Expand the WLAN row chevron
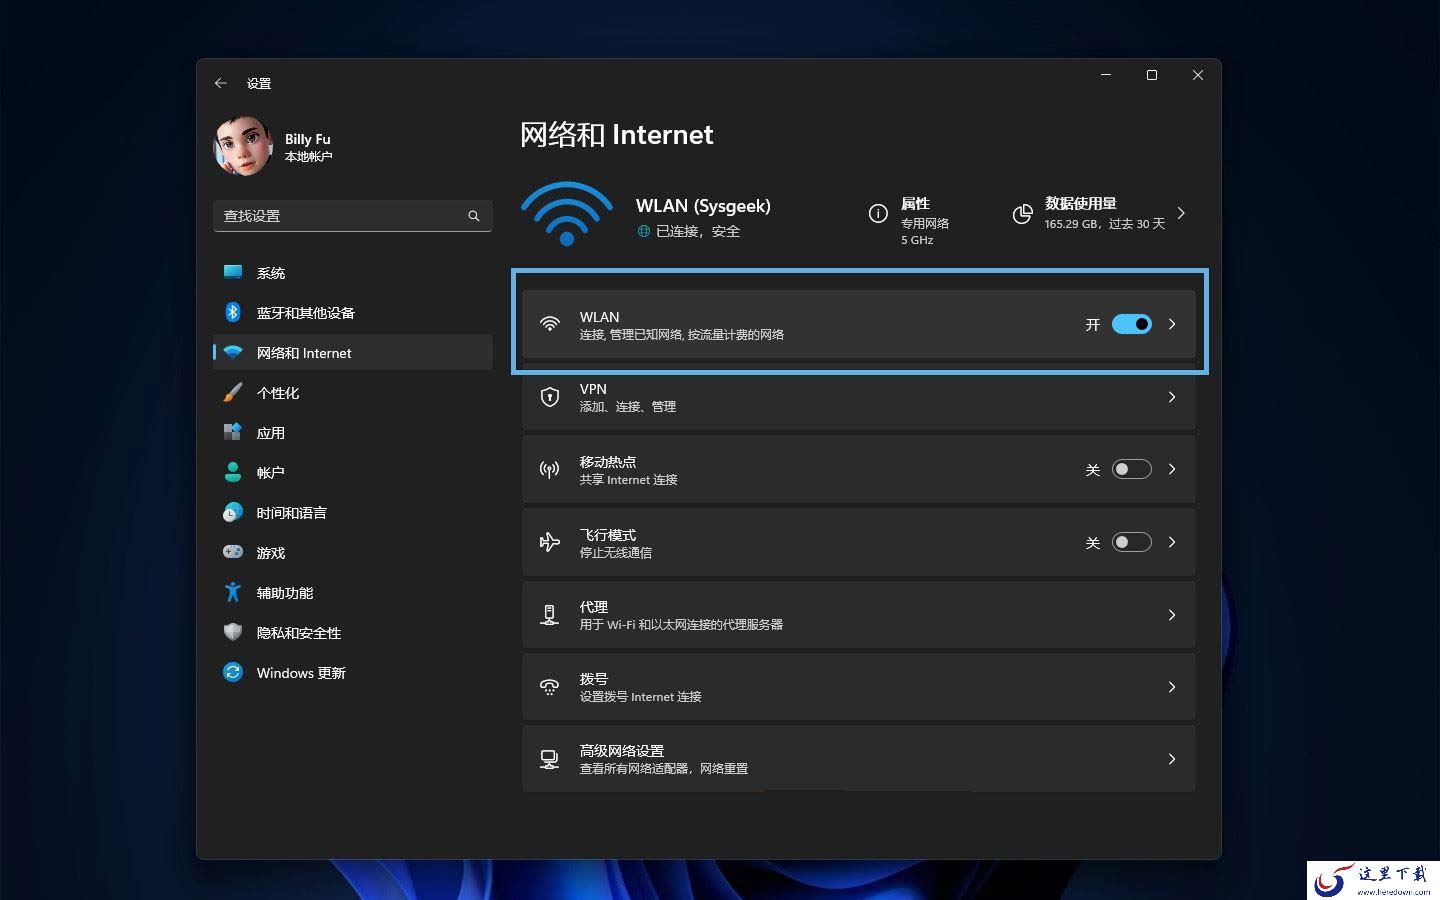This screenshot has width=1440, height=900. [x=1172, y=324]
